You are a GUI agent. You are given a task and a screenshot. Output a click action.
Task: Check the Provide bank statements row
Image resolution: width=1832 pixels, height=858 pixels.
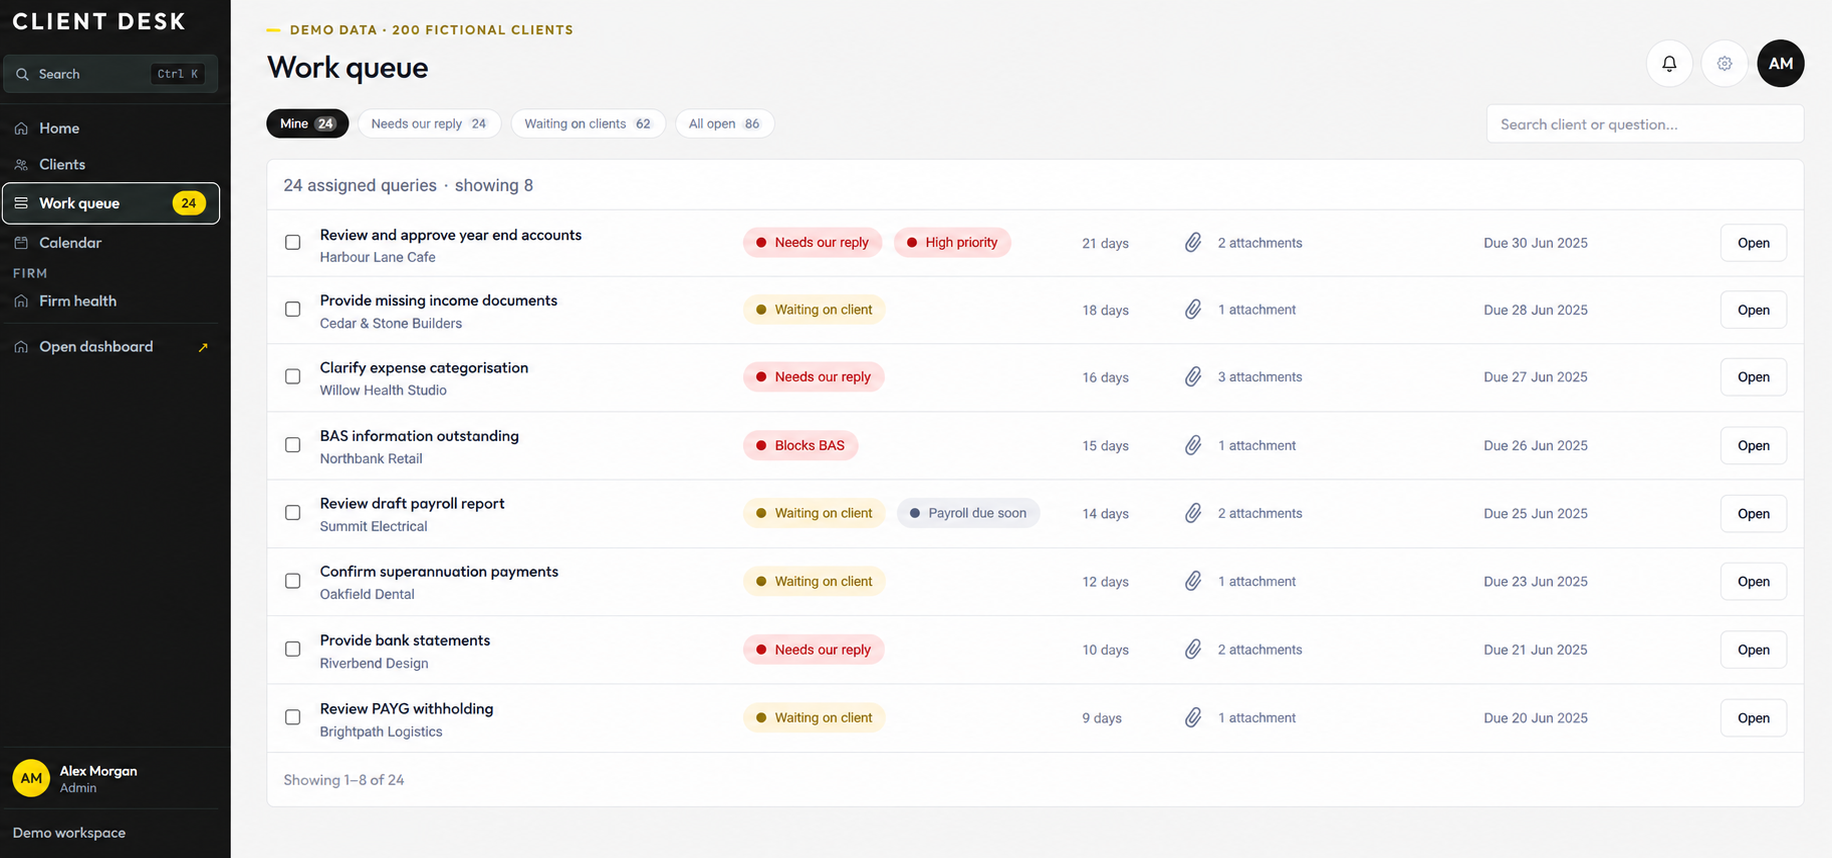pos(293,650)
